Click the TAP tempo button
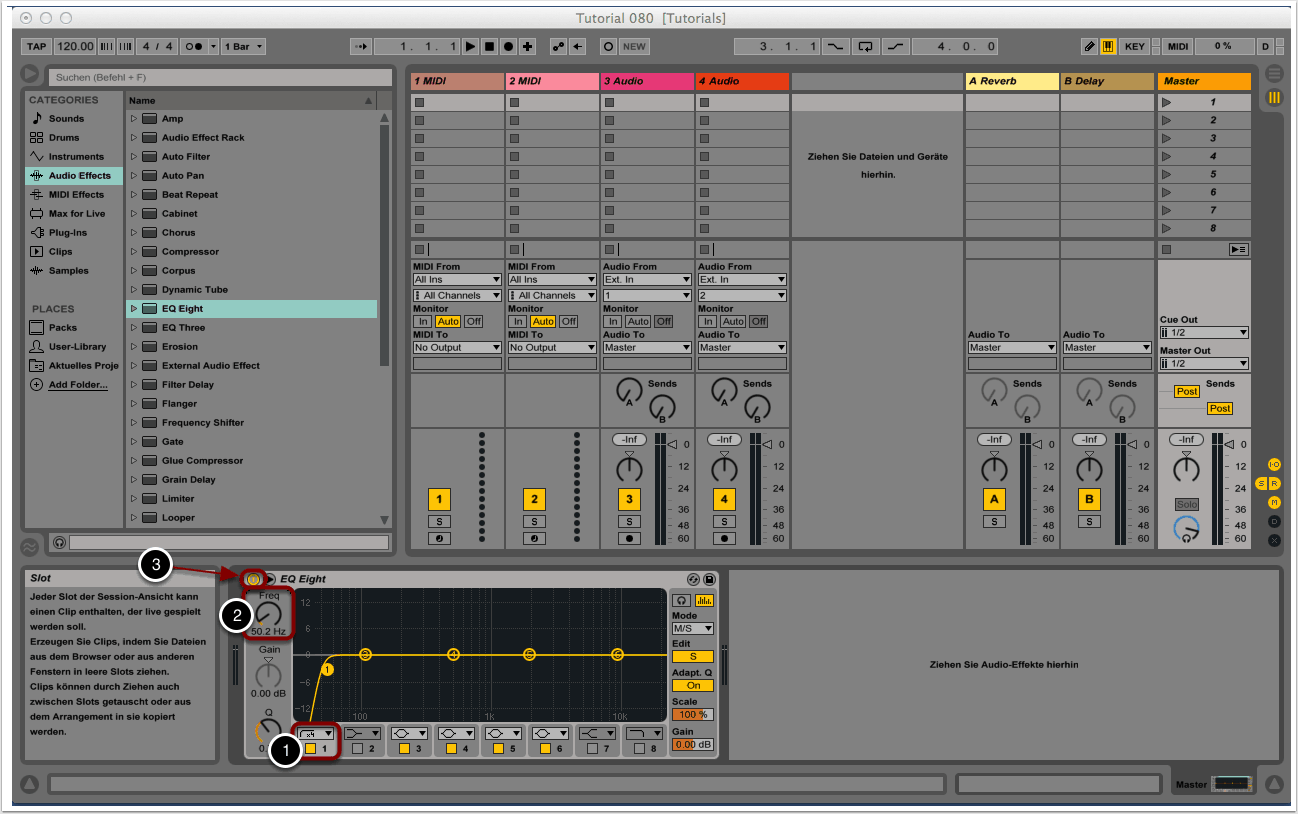Image resolution: width=1298 pixels, height=814 pixels. coord(36,46)
